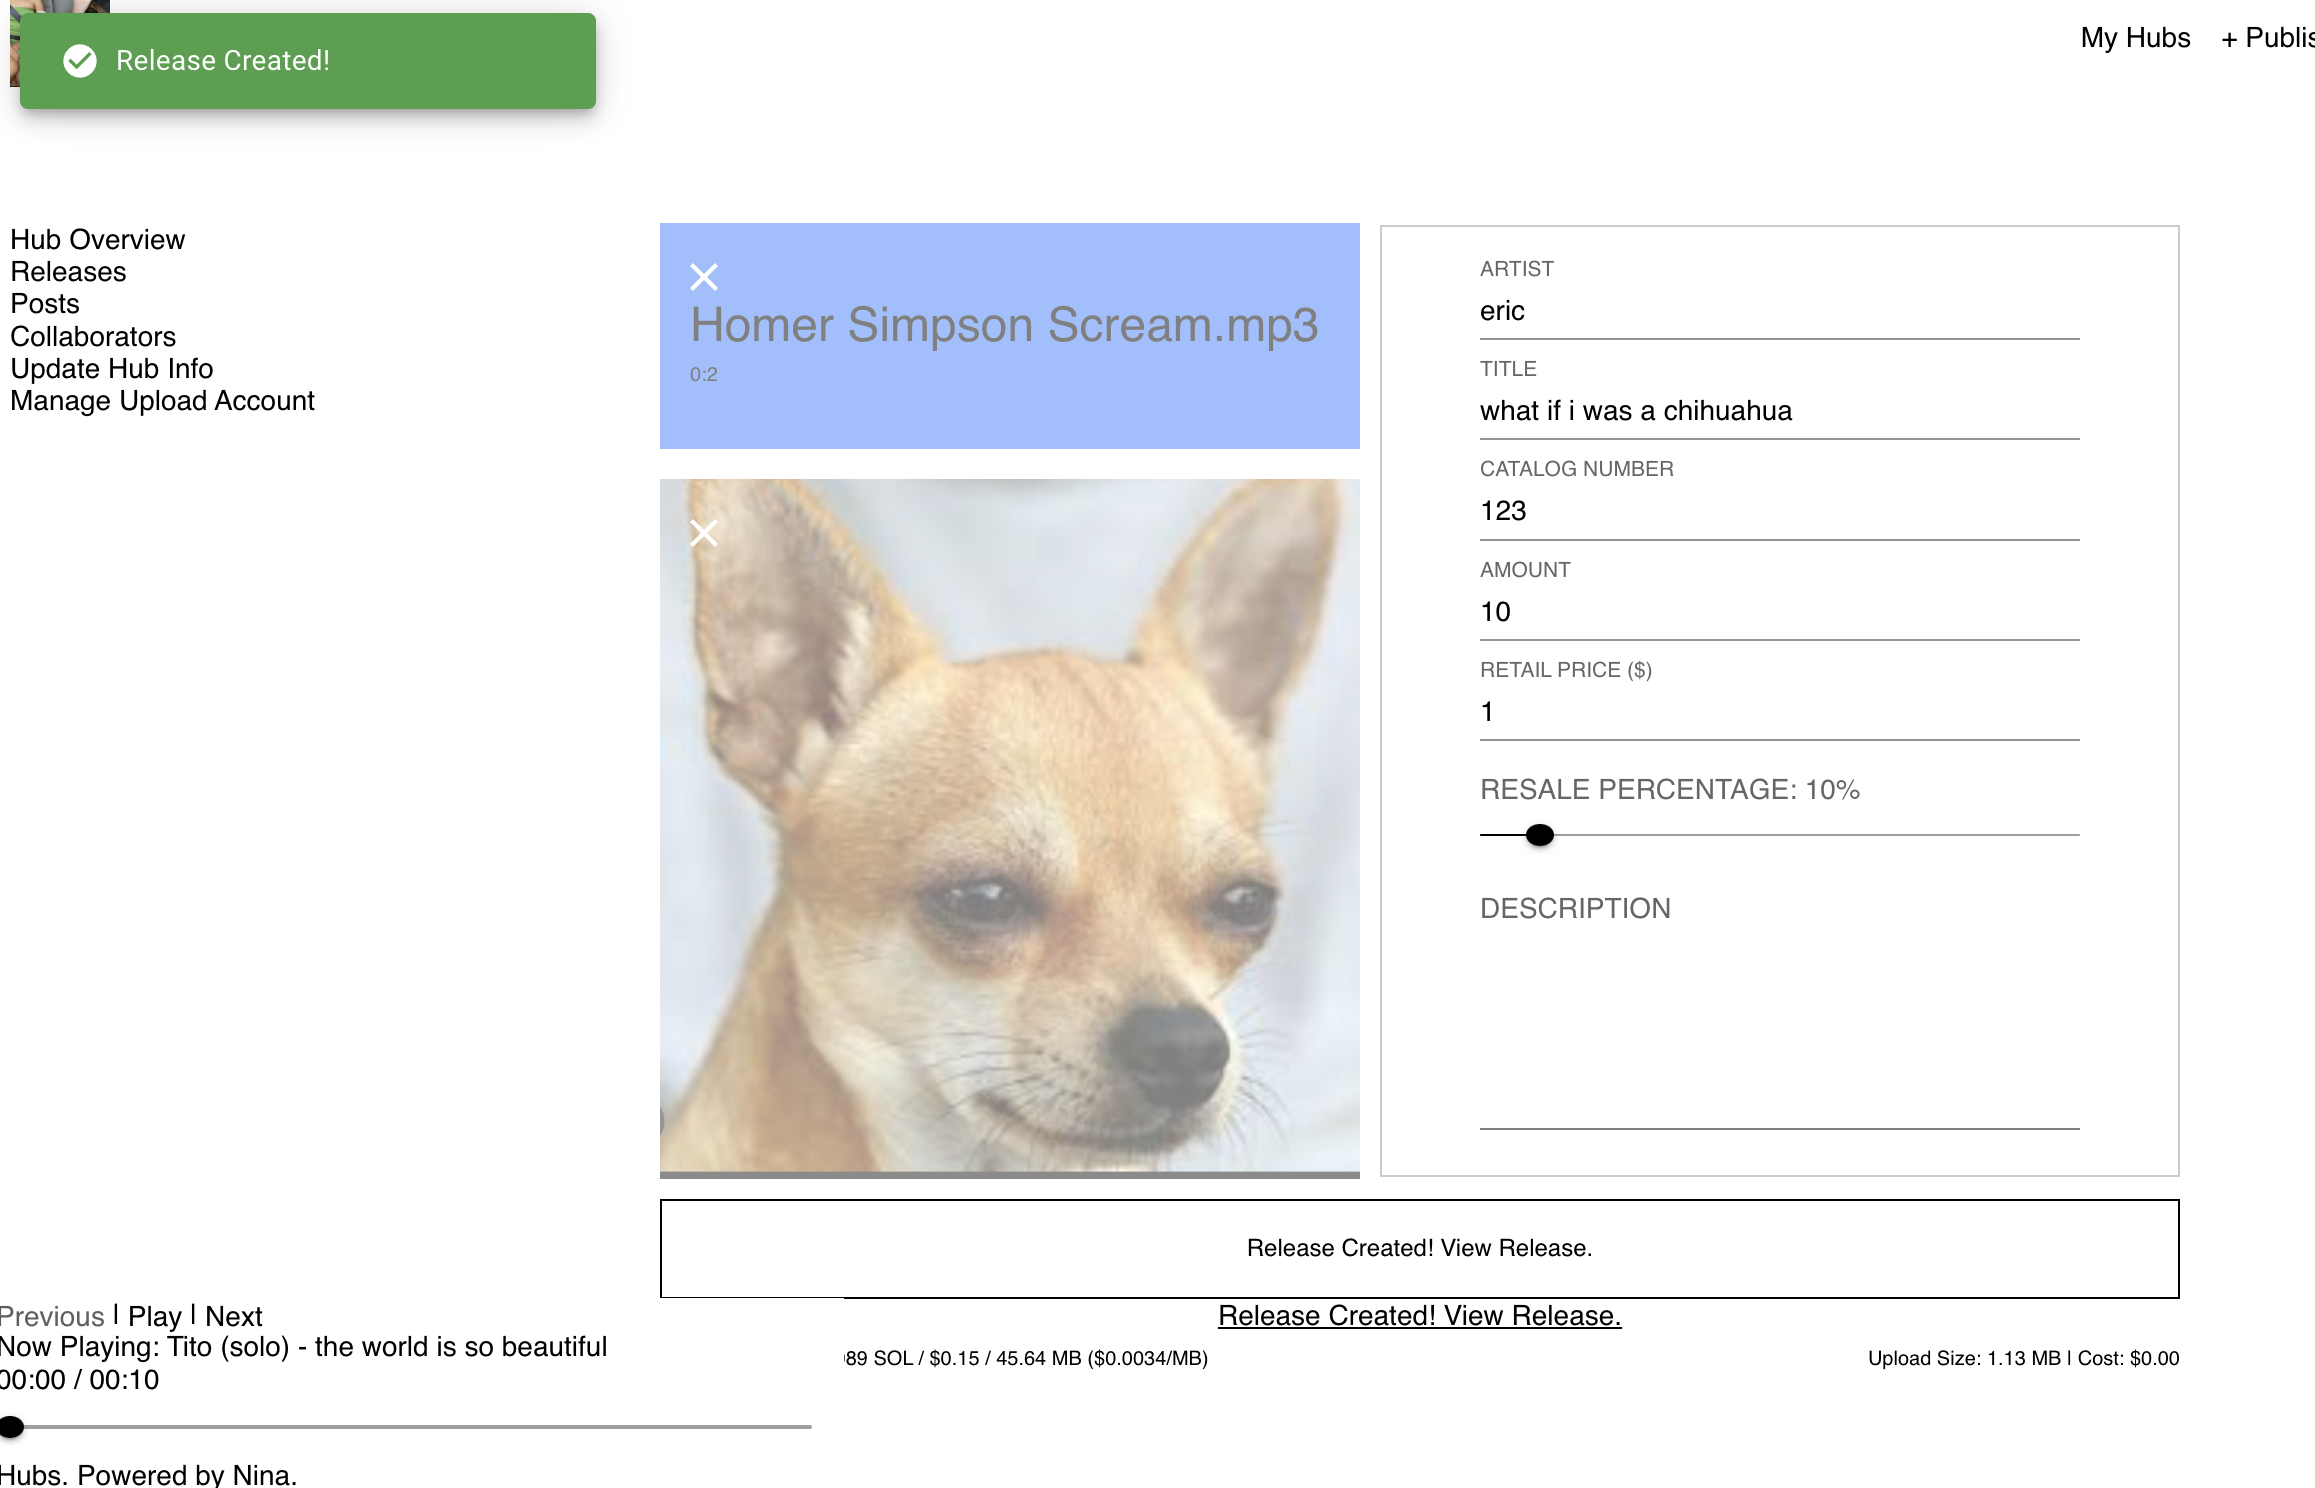Open the Releases section
Viewport: 2315px width, 1488px height.
(x=68, y=271)
